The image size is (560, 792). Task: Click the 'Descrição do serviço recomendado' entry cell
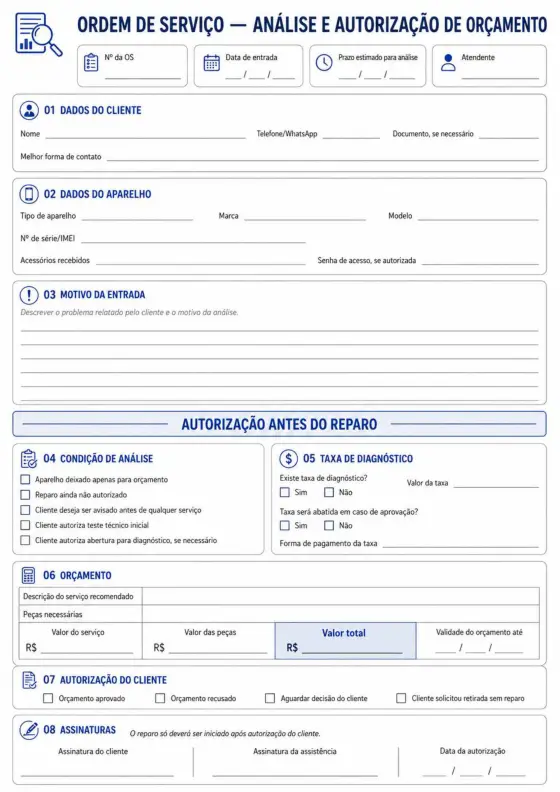click(x=341, y=596)
